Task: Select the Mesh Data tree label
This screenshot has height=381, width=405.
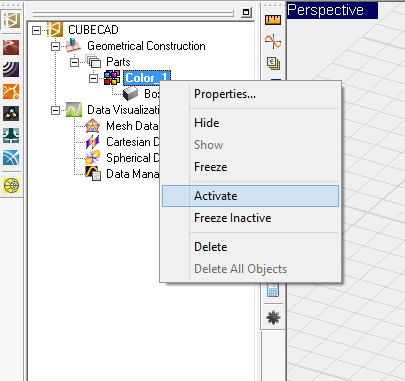Action: [132, 126]
